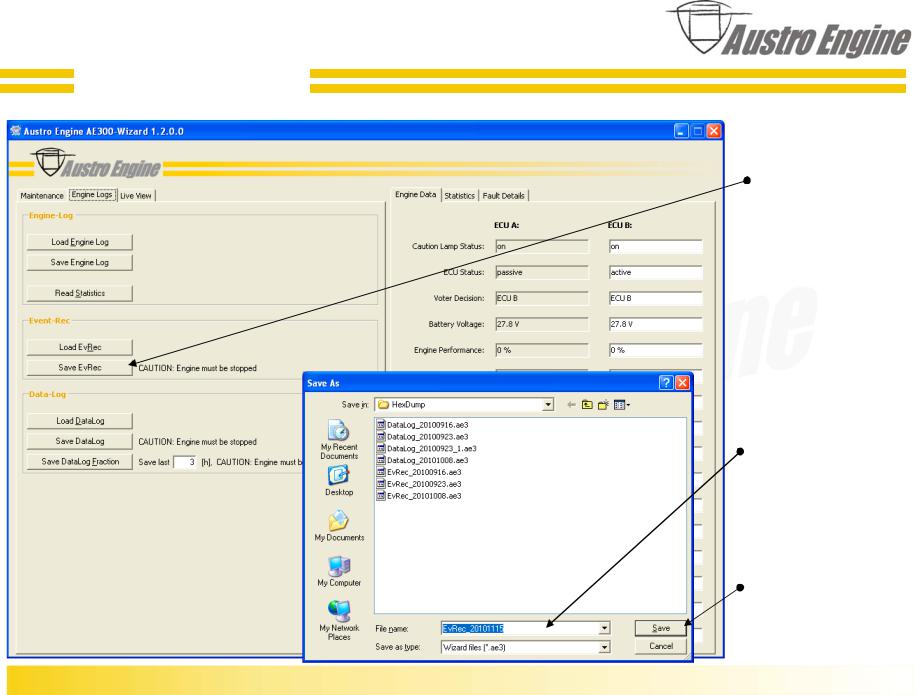915x695 pixels.
Task: Click Save Engine Log button
Action: pos(79,262)
